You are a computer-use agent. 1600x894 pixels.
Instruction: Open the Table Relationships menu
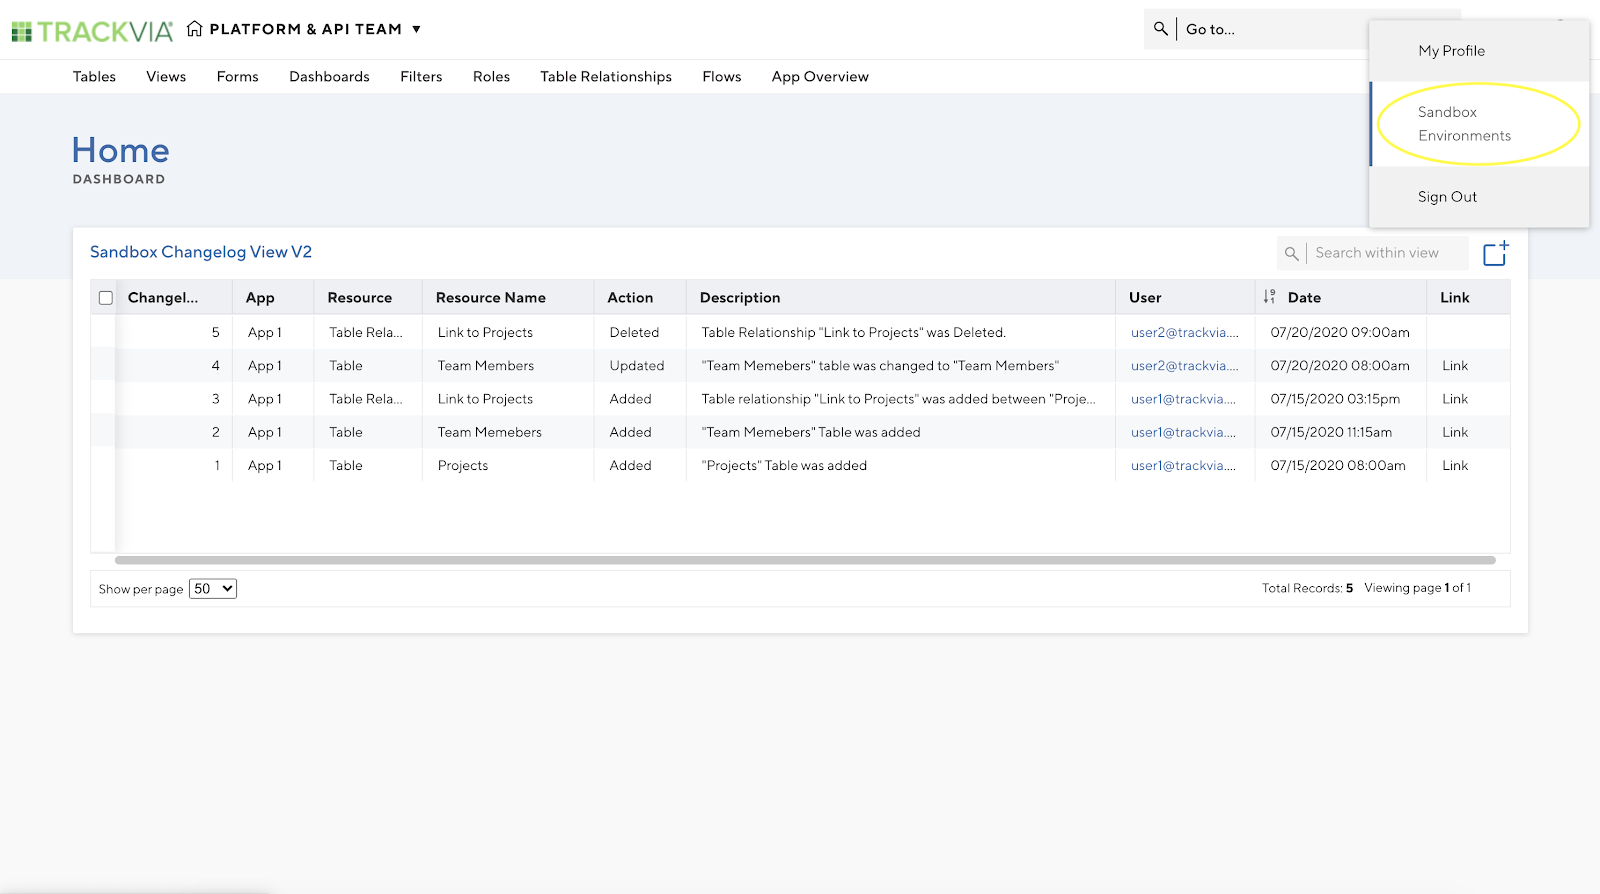[x=606, y=77]
